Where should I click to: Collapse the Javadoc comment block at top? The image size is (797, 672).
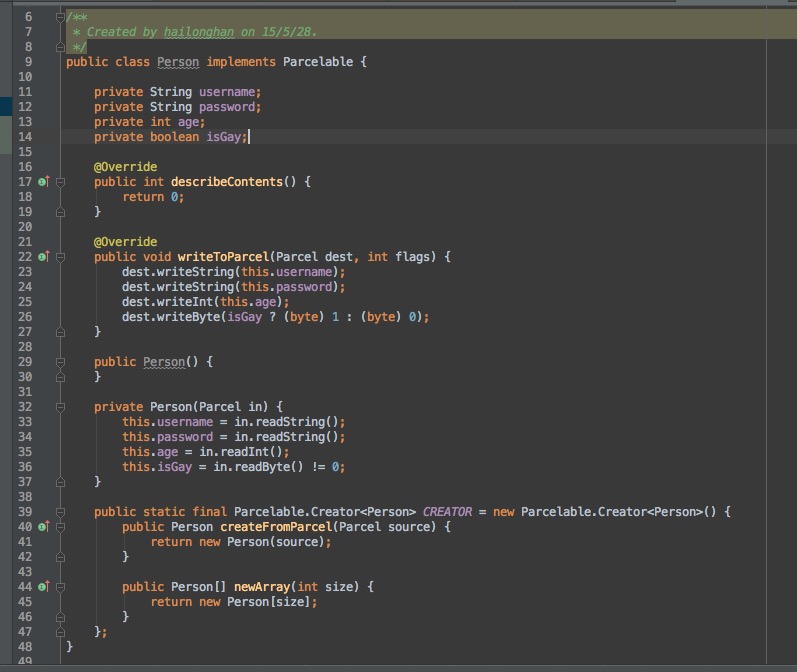coord(60,17)
